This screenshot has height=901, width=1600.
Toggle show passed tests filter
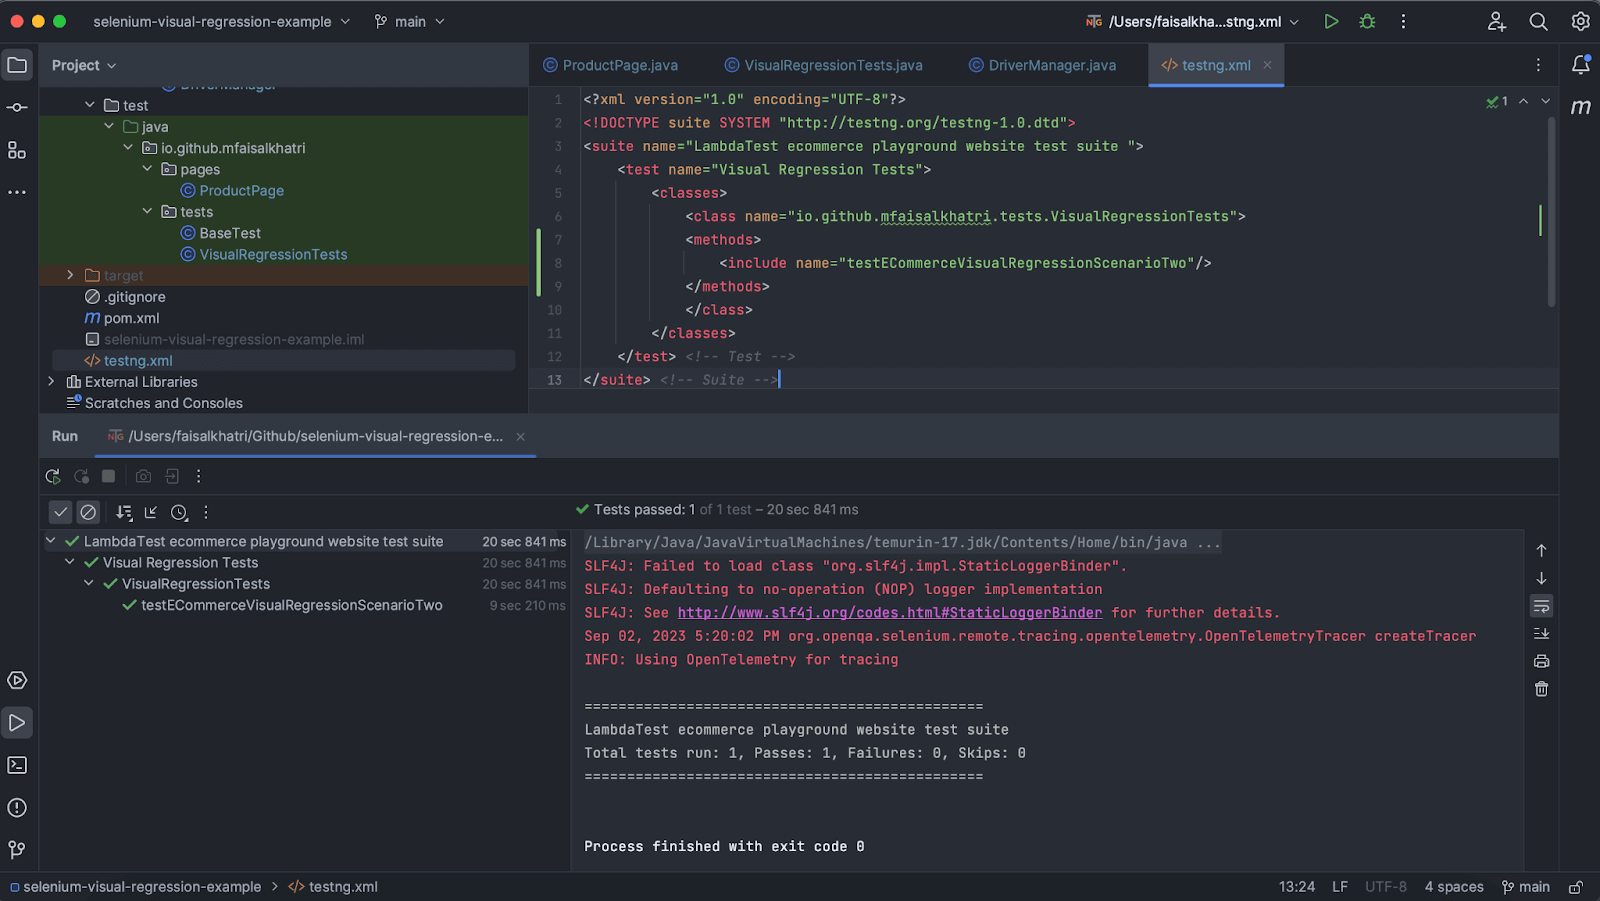point(60,512)
